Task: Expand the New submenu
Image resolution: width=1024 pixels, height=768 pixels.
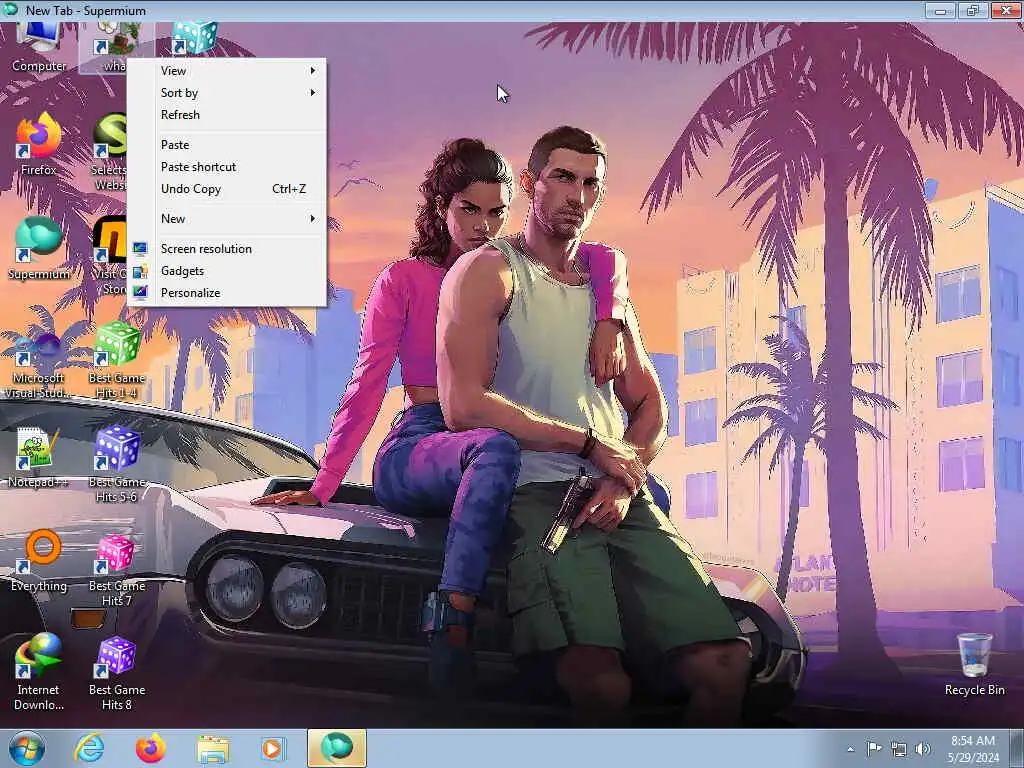Action: [x=227, y=219]
